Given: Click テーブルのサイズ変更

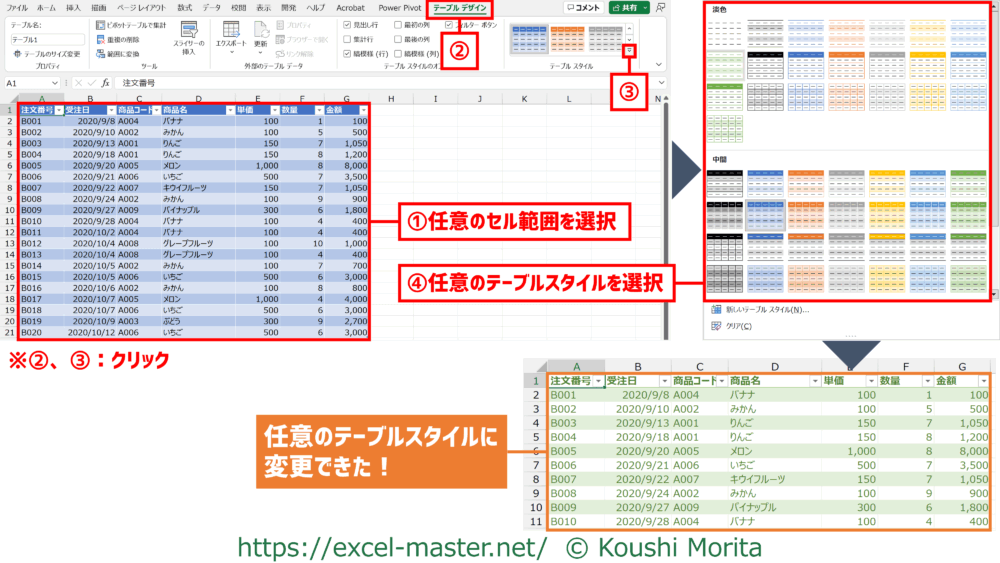Looking at the screenshot, I should (52, 53).
